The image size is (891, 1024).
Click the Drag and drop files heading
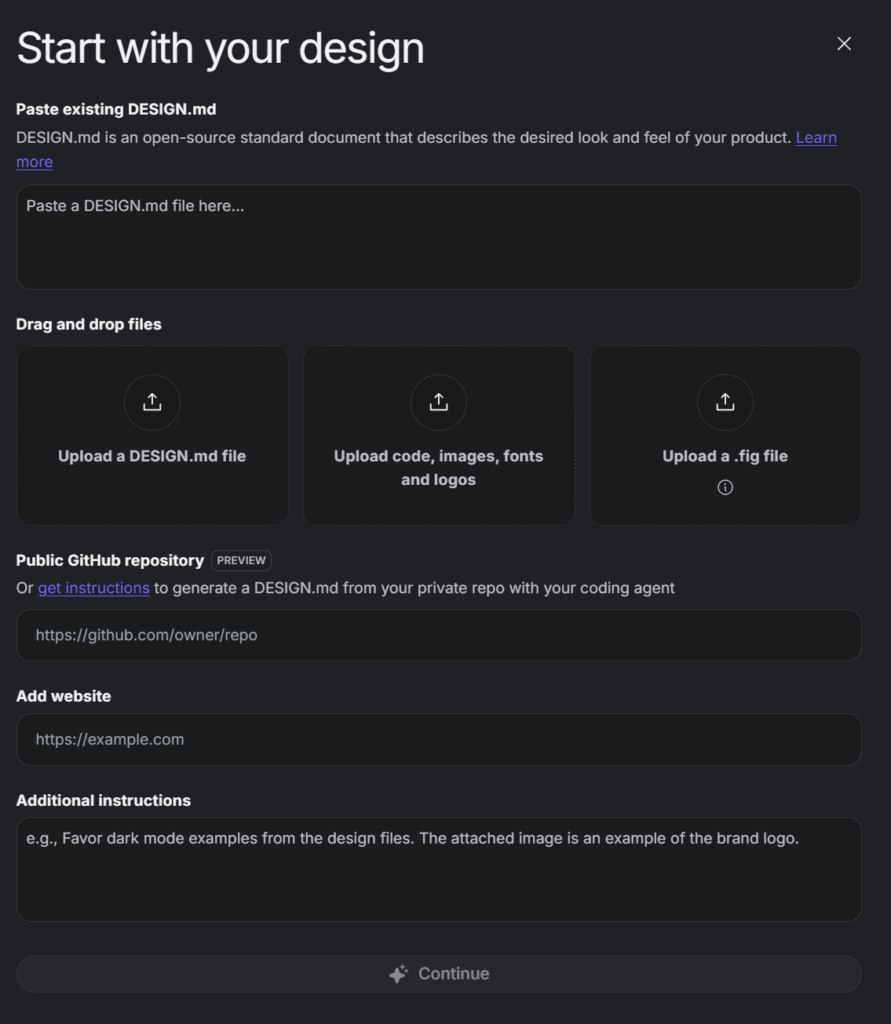click(x=89, y=324)
